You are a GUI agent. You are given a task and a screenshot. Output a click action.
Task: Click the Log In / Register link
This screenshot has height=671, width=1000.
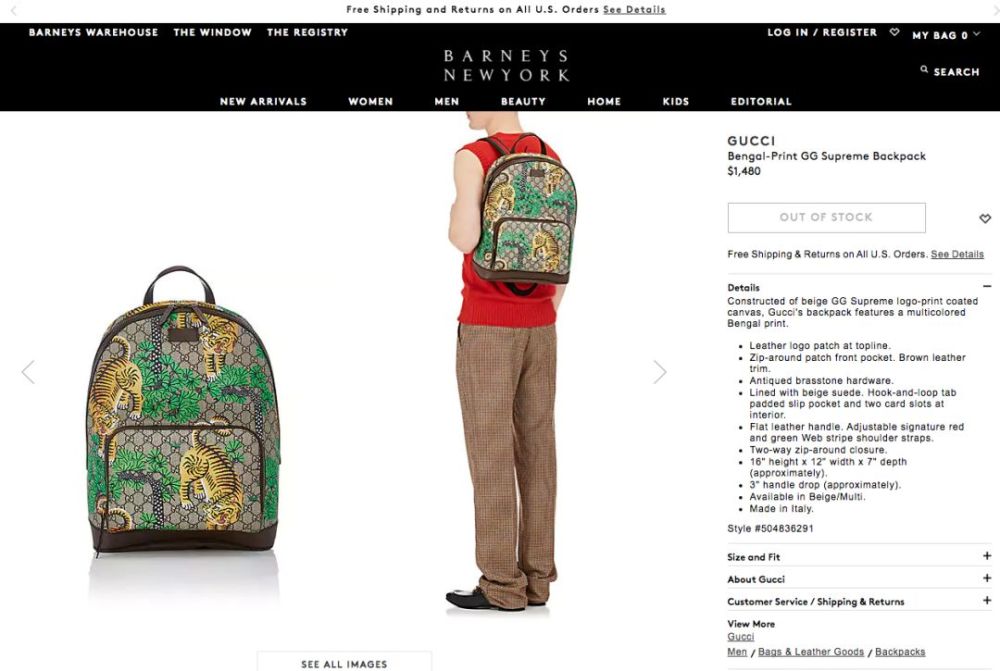pyautogui.click(x=822, y=32)
